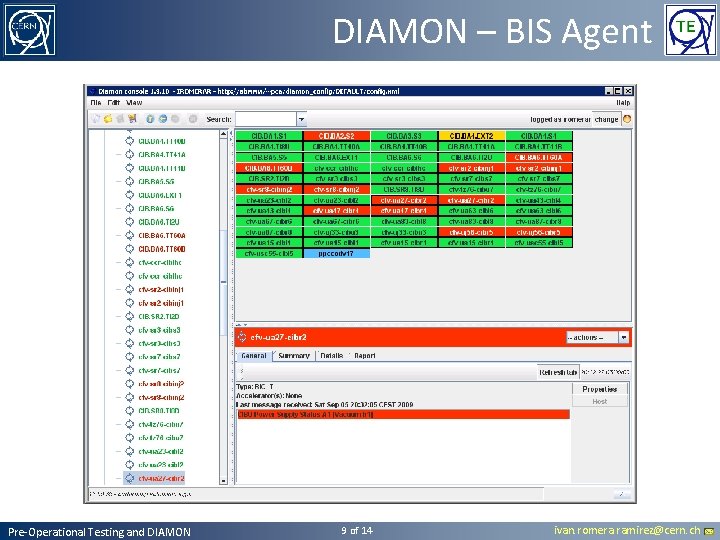Click the device icon in the red detail header
Image resolution: width=720 pixels, height=540 pixels.
click(242, 337)
